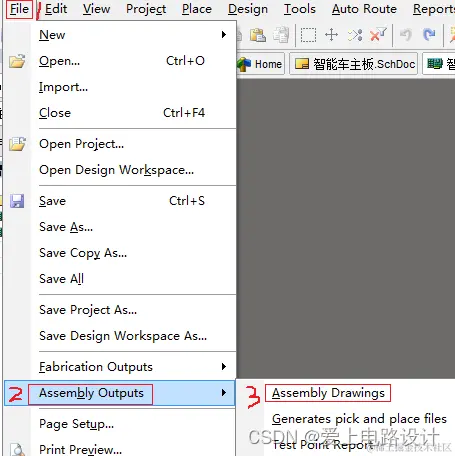The height and width of the screenshot is (456, 455).
Task: Open the Project menu
Action: tap(146, 9)
